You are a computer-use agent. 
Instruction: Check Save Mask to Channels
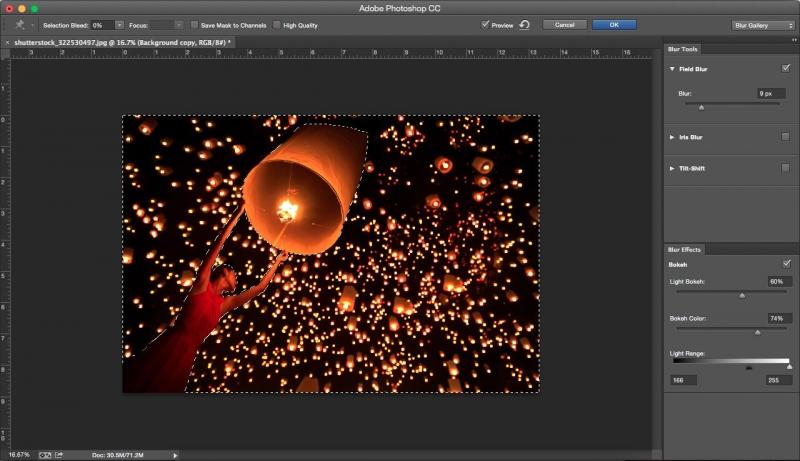coord(194,24)
